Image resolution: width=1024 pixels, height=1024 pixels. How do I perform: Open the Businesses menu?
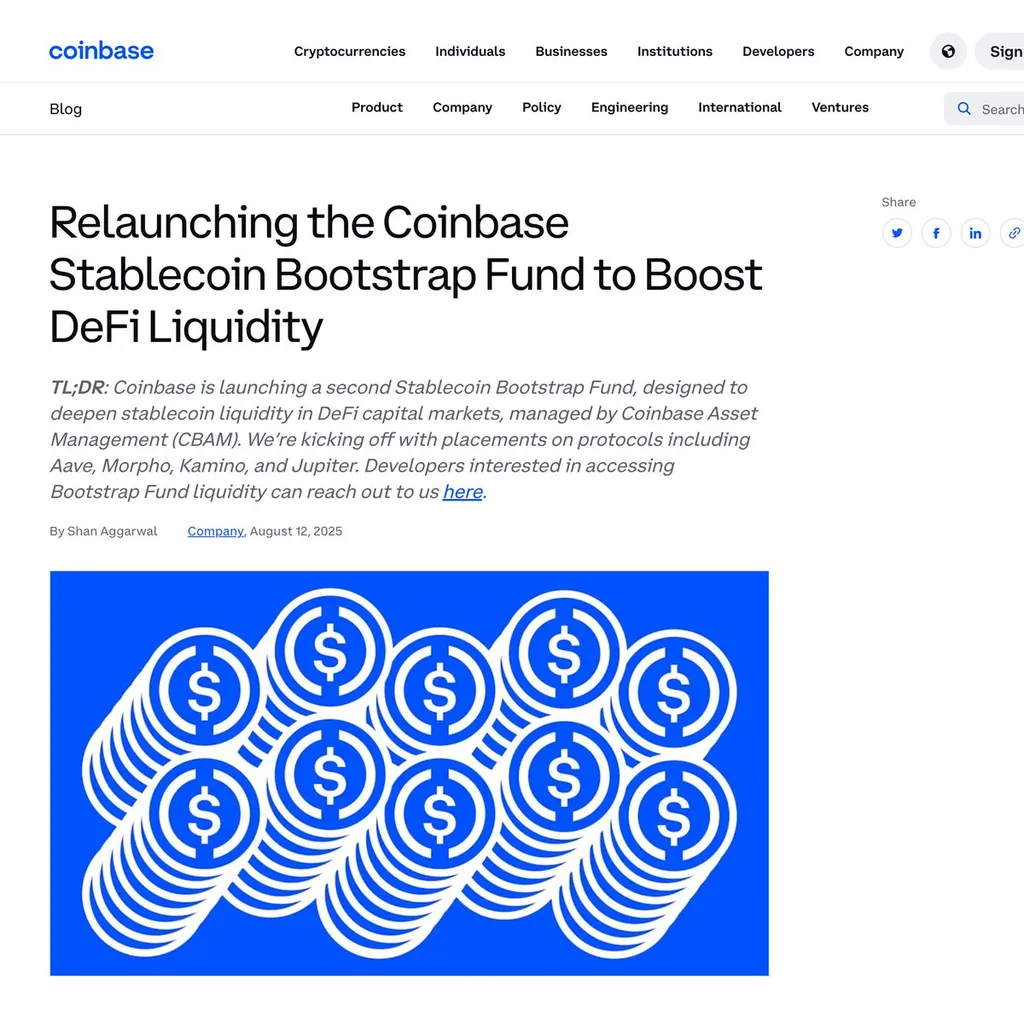[571, 51]
